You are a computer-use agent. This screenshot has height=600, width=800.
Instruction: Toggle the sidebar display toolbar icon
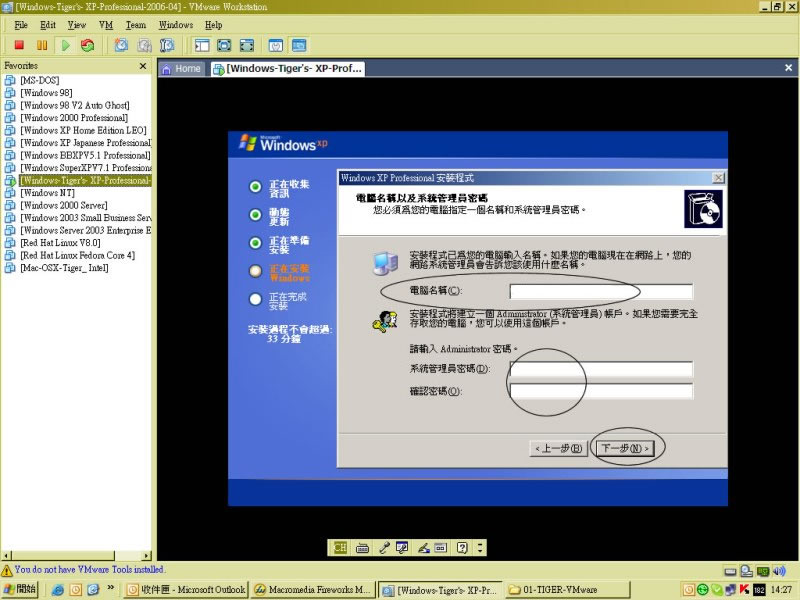[x=202, y=45]
